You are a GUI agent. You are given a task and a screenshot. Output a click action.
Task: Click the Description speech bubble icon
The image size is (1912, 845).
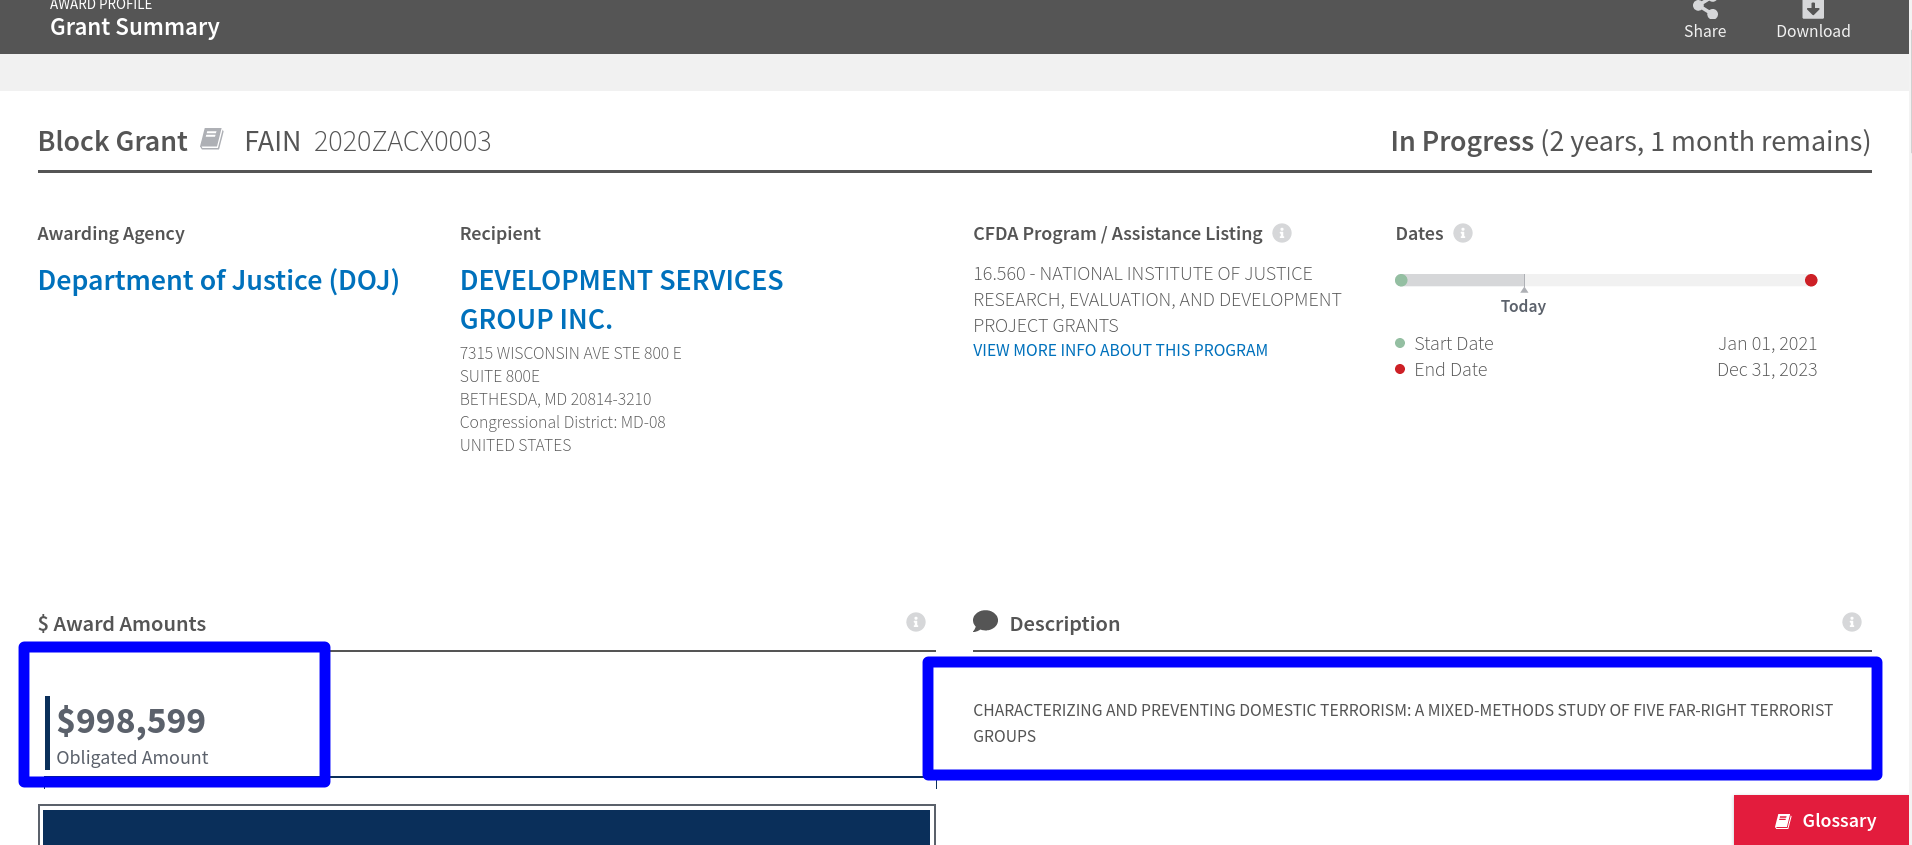[x=985, y=622]
